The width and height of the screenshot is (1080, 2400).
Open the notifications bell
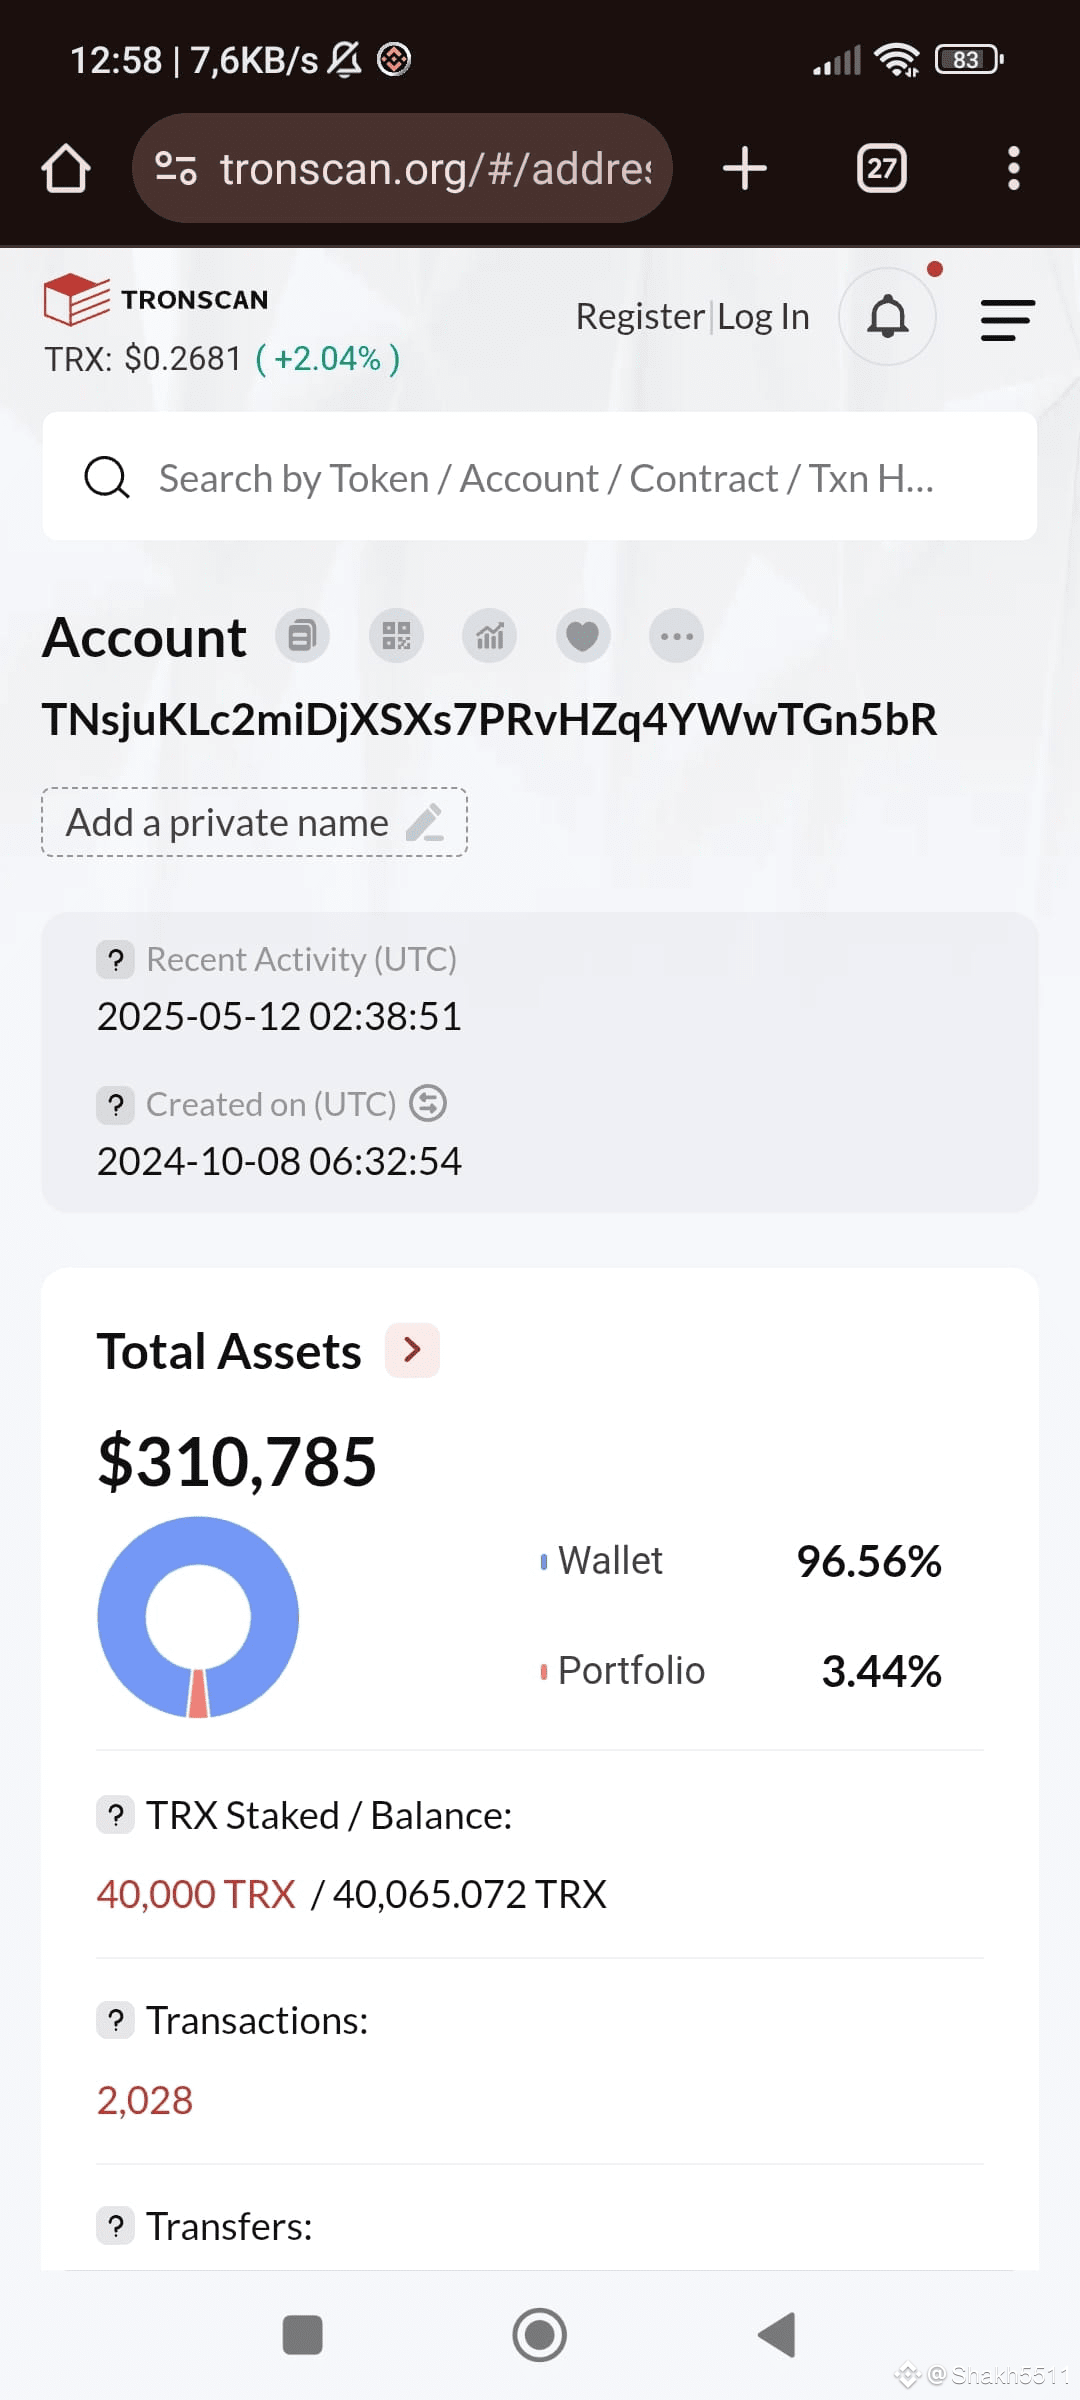tap(887, 317)
